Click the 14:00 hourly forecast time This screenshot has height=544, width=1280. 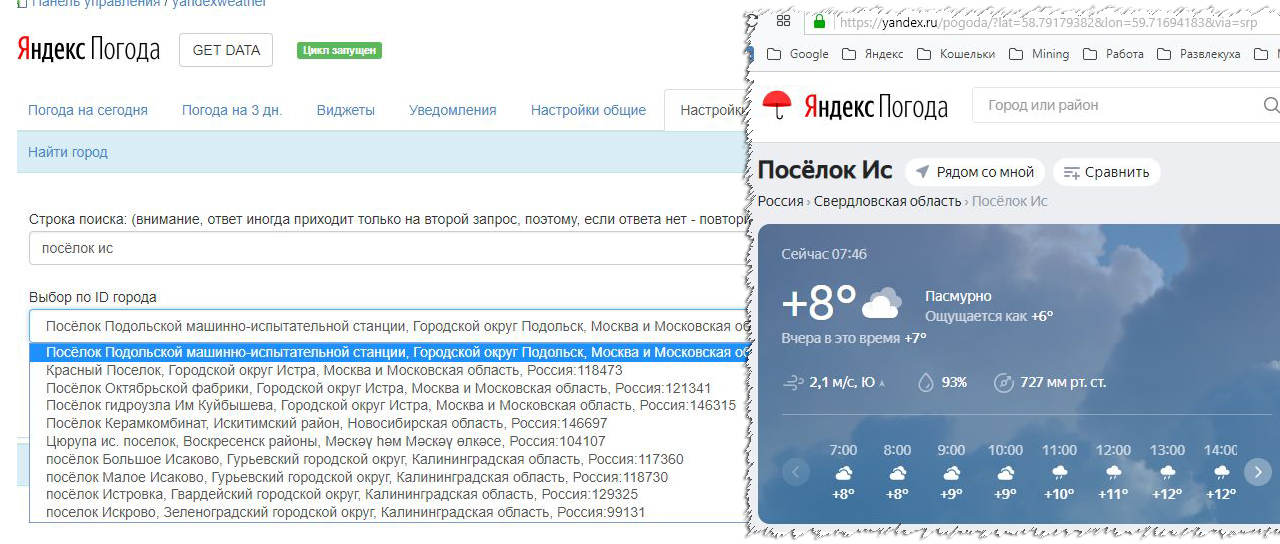click(x=1221, y=450)
